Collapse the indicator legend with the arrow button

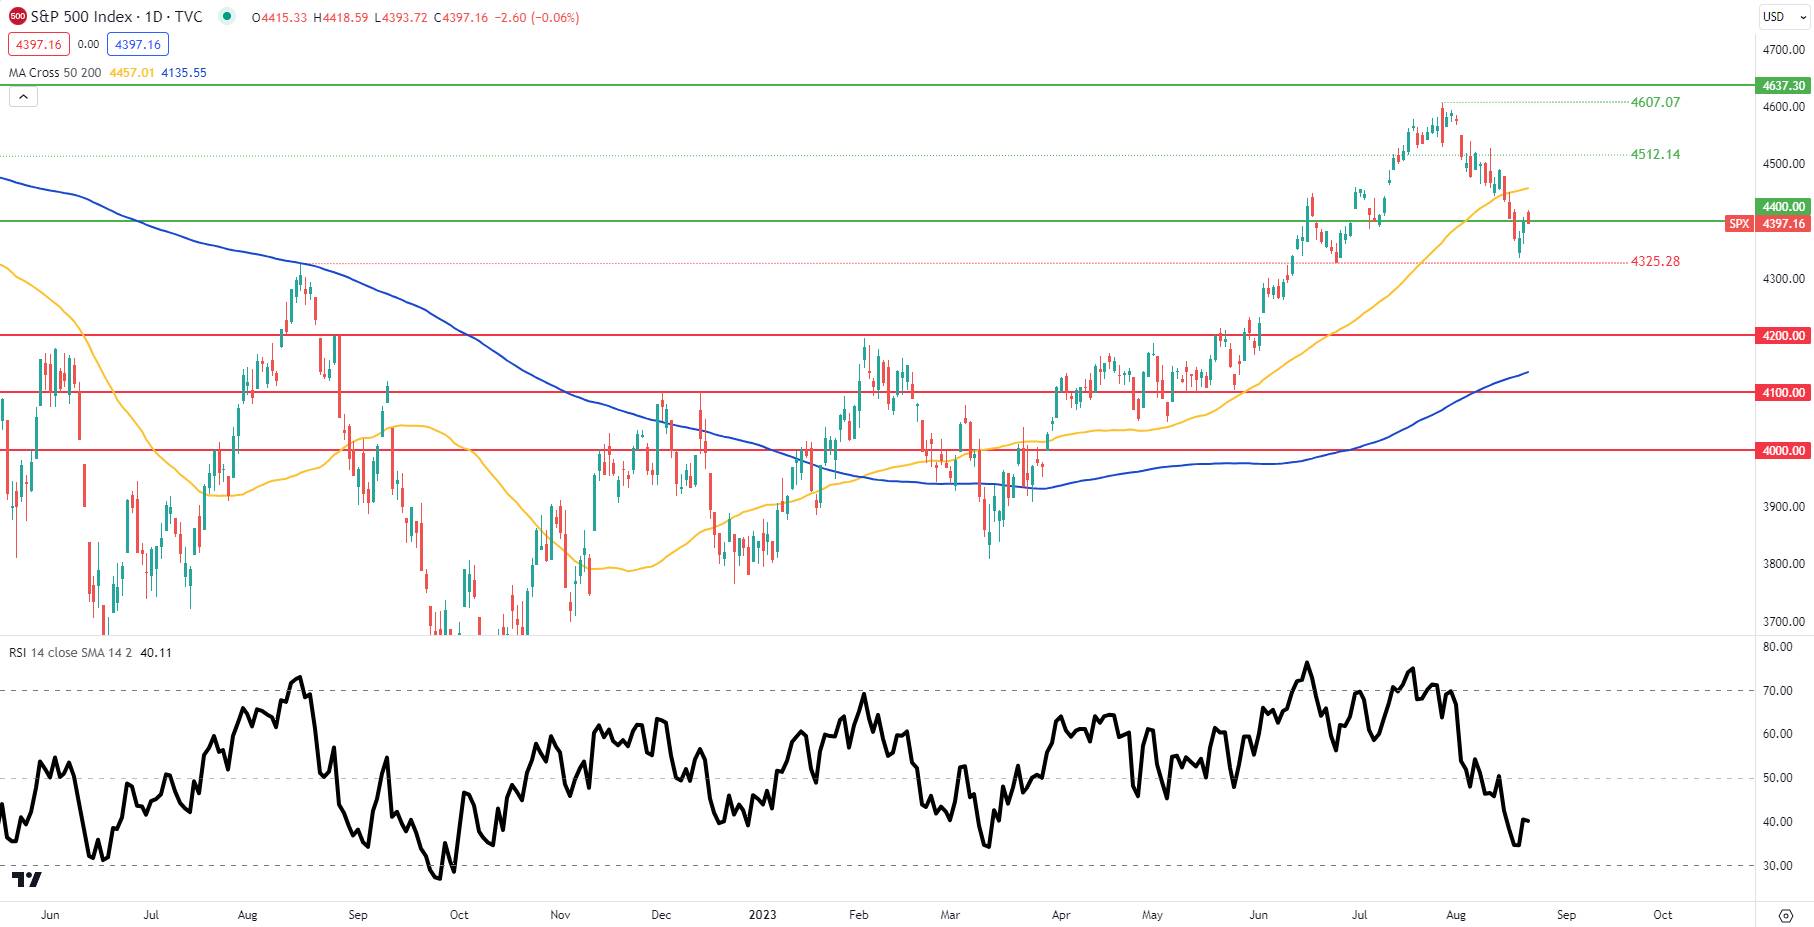click(23, 97)
